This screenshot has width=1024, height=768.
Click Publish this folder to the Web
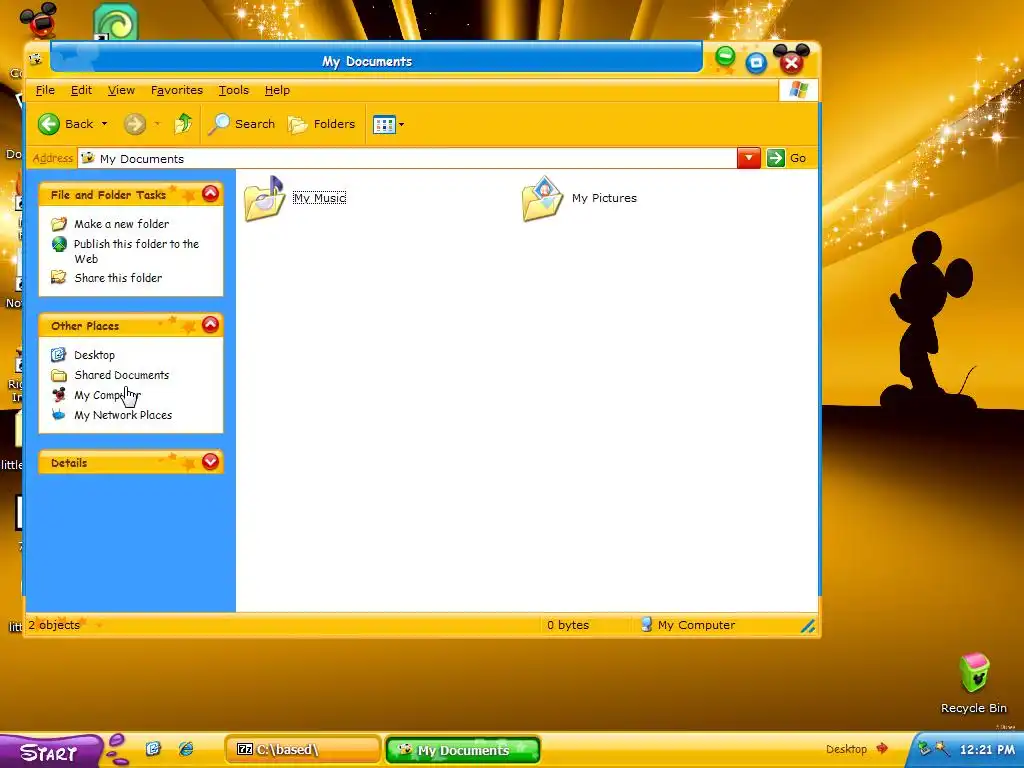(136, 251)
